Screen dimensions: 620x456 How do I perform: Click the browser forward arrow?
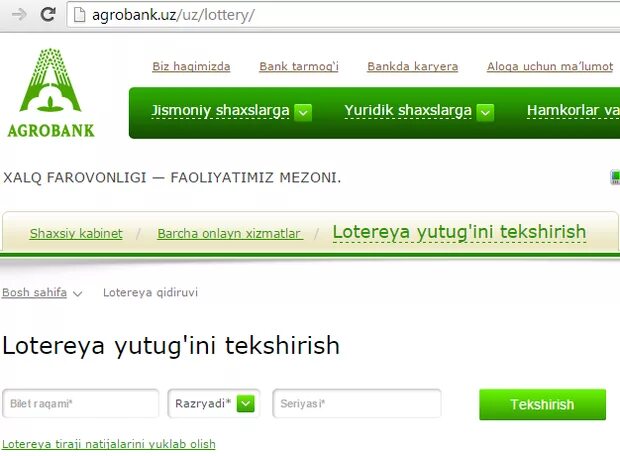19,15
